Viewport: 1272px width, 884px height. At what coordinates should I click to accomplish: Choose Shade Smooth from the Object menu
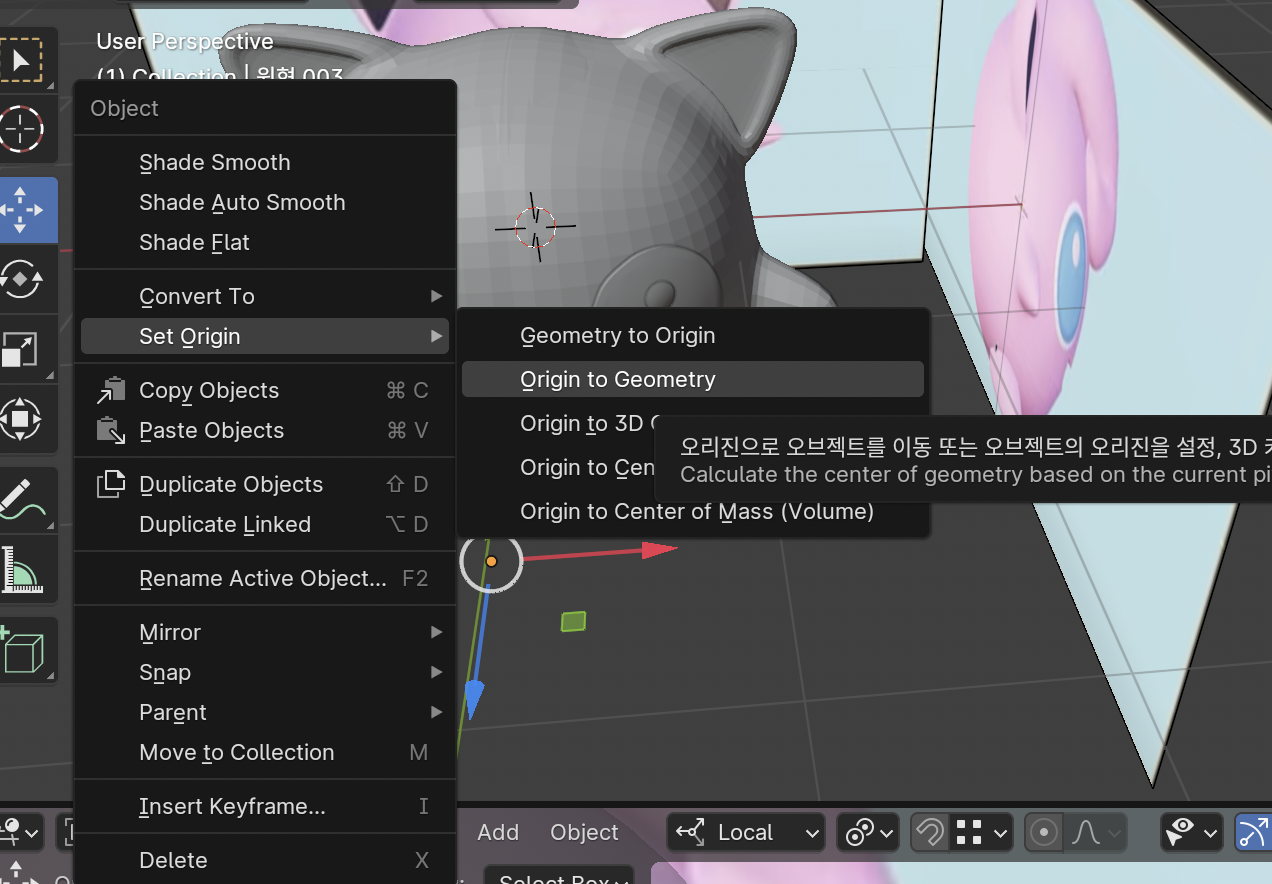pyautogui.click(x=265, y=162)
